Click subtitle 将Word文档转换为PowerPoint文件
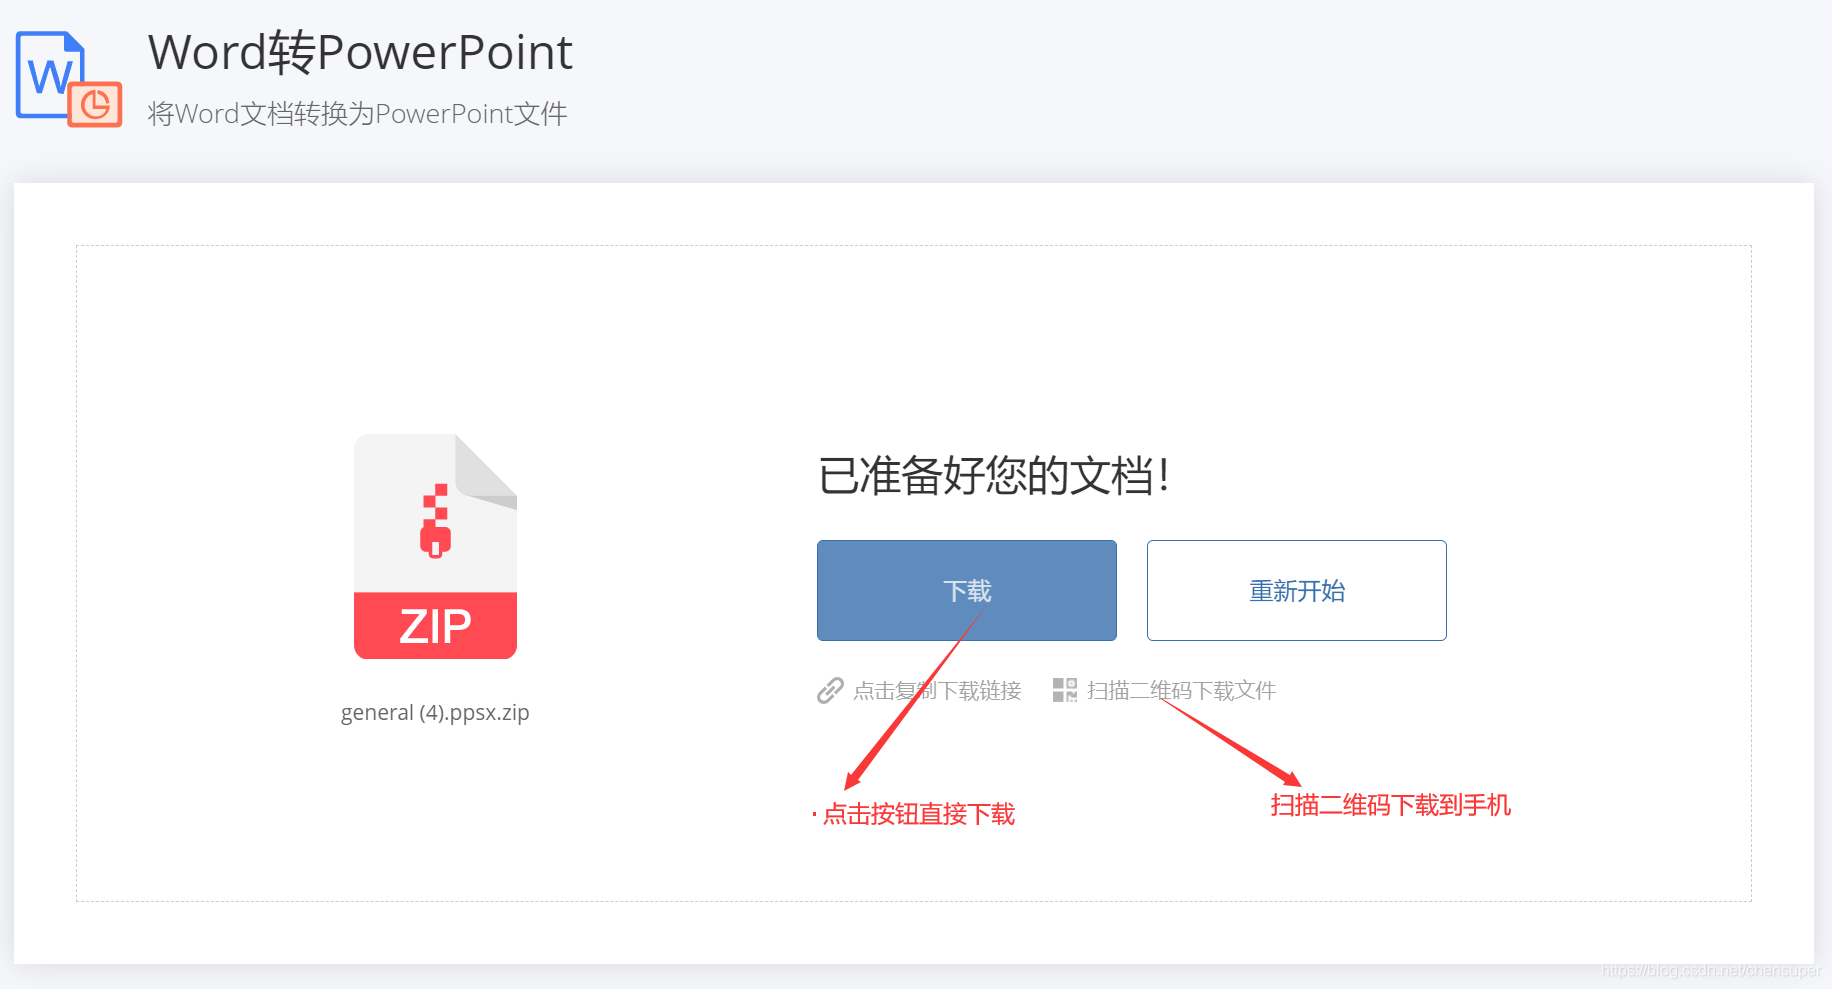 click(358, 114)
